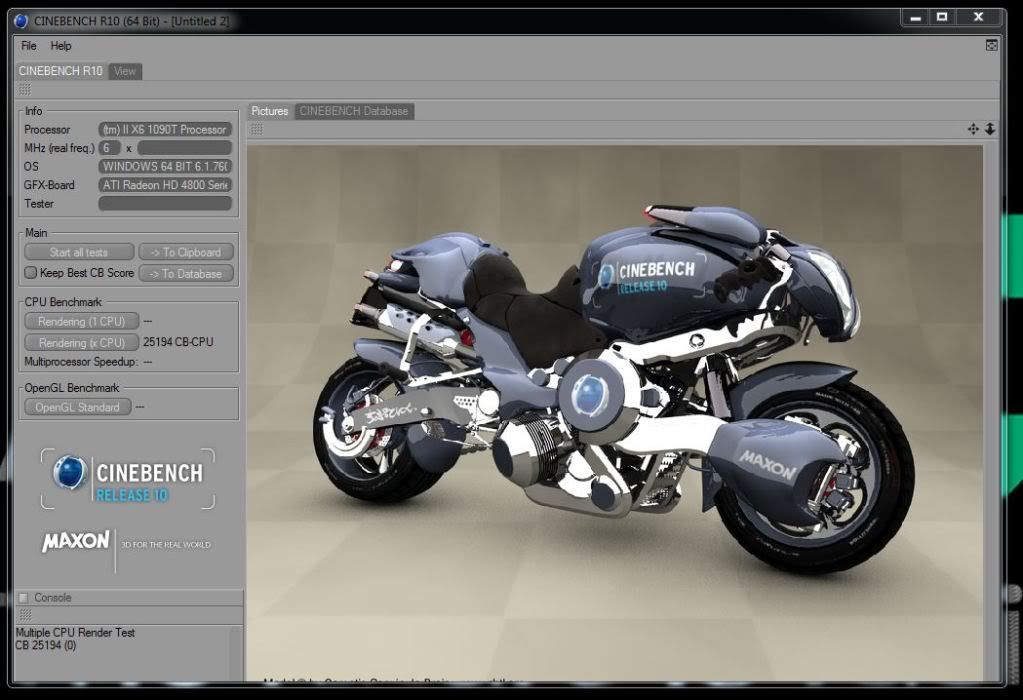Click the grip handle below CINEBENCH R10 tab
This screenshot has width=1023, height=700.
point(25,89)
